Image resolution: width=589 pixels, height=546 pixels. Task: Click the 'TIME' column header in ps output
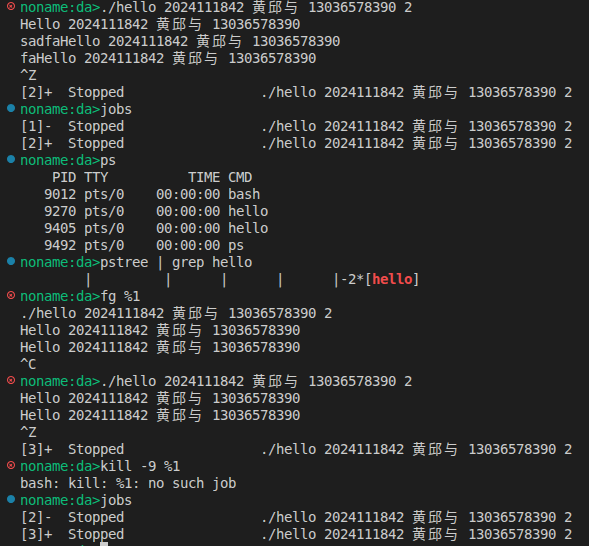point(204,177)
